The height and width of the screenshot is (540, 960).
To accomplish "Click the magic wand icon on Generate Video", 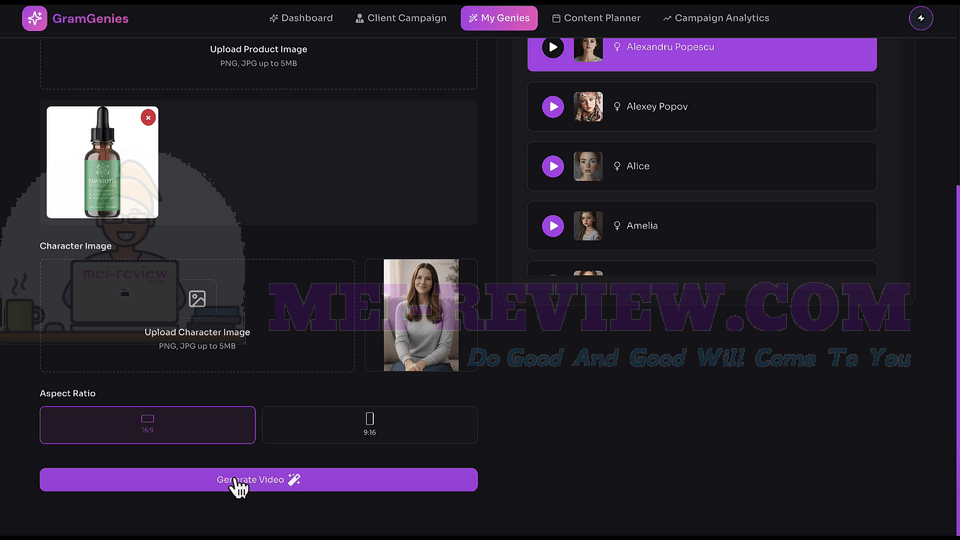I will pyautogui.click(x=294, y=479).
